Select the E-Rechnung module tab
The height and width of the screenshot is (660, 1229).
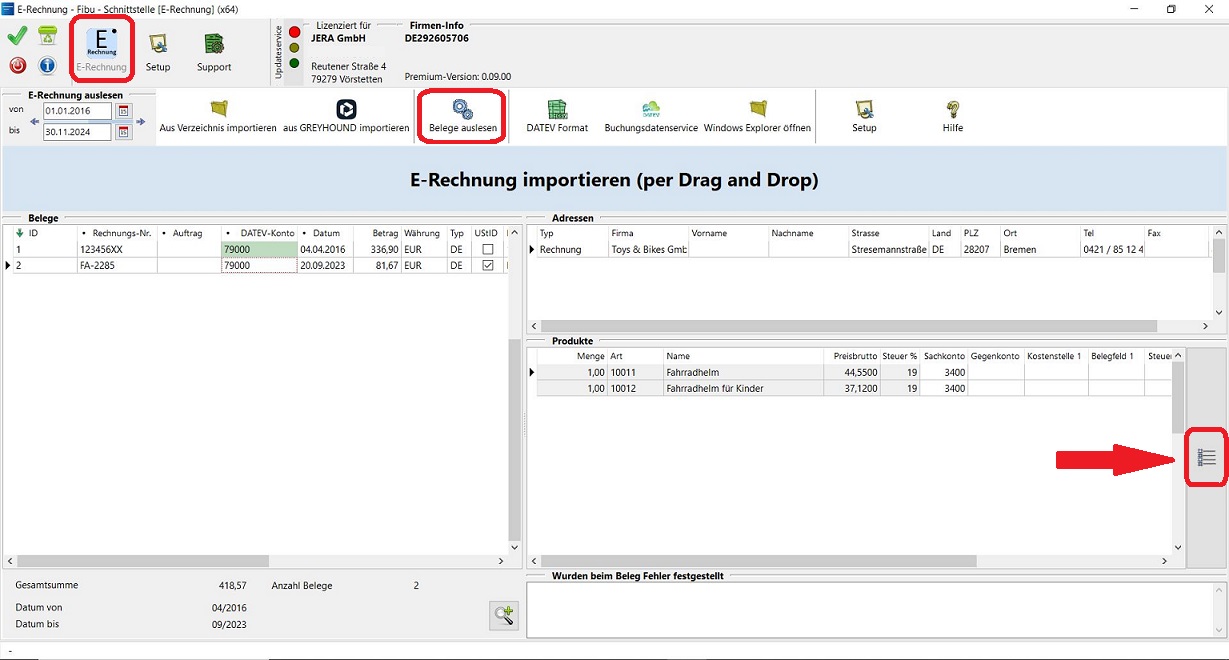point(101,49)
